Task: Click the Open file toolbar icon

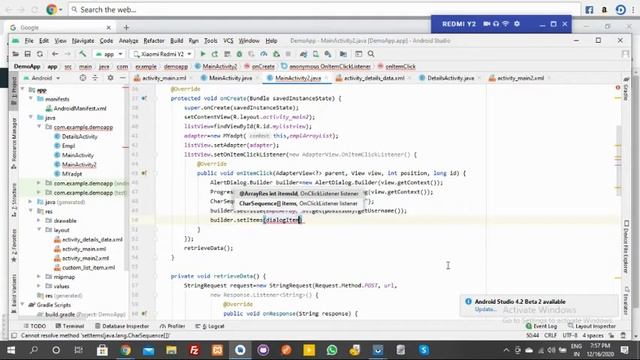Action: 16,54
